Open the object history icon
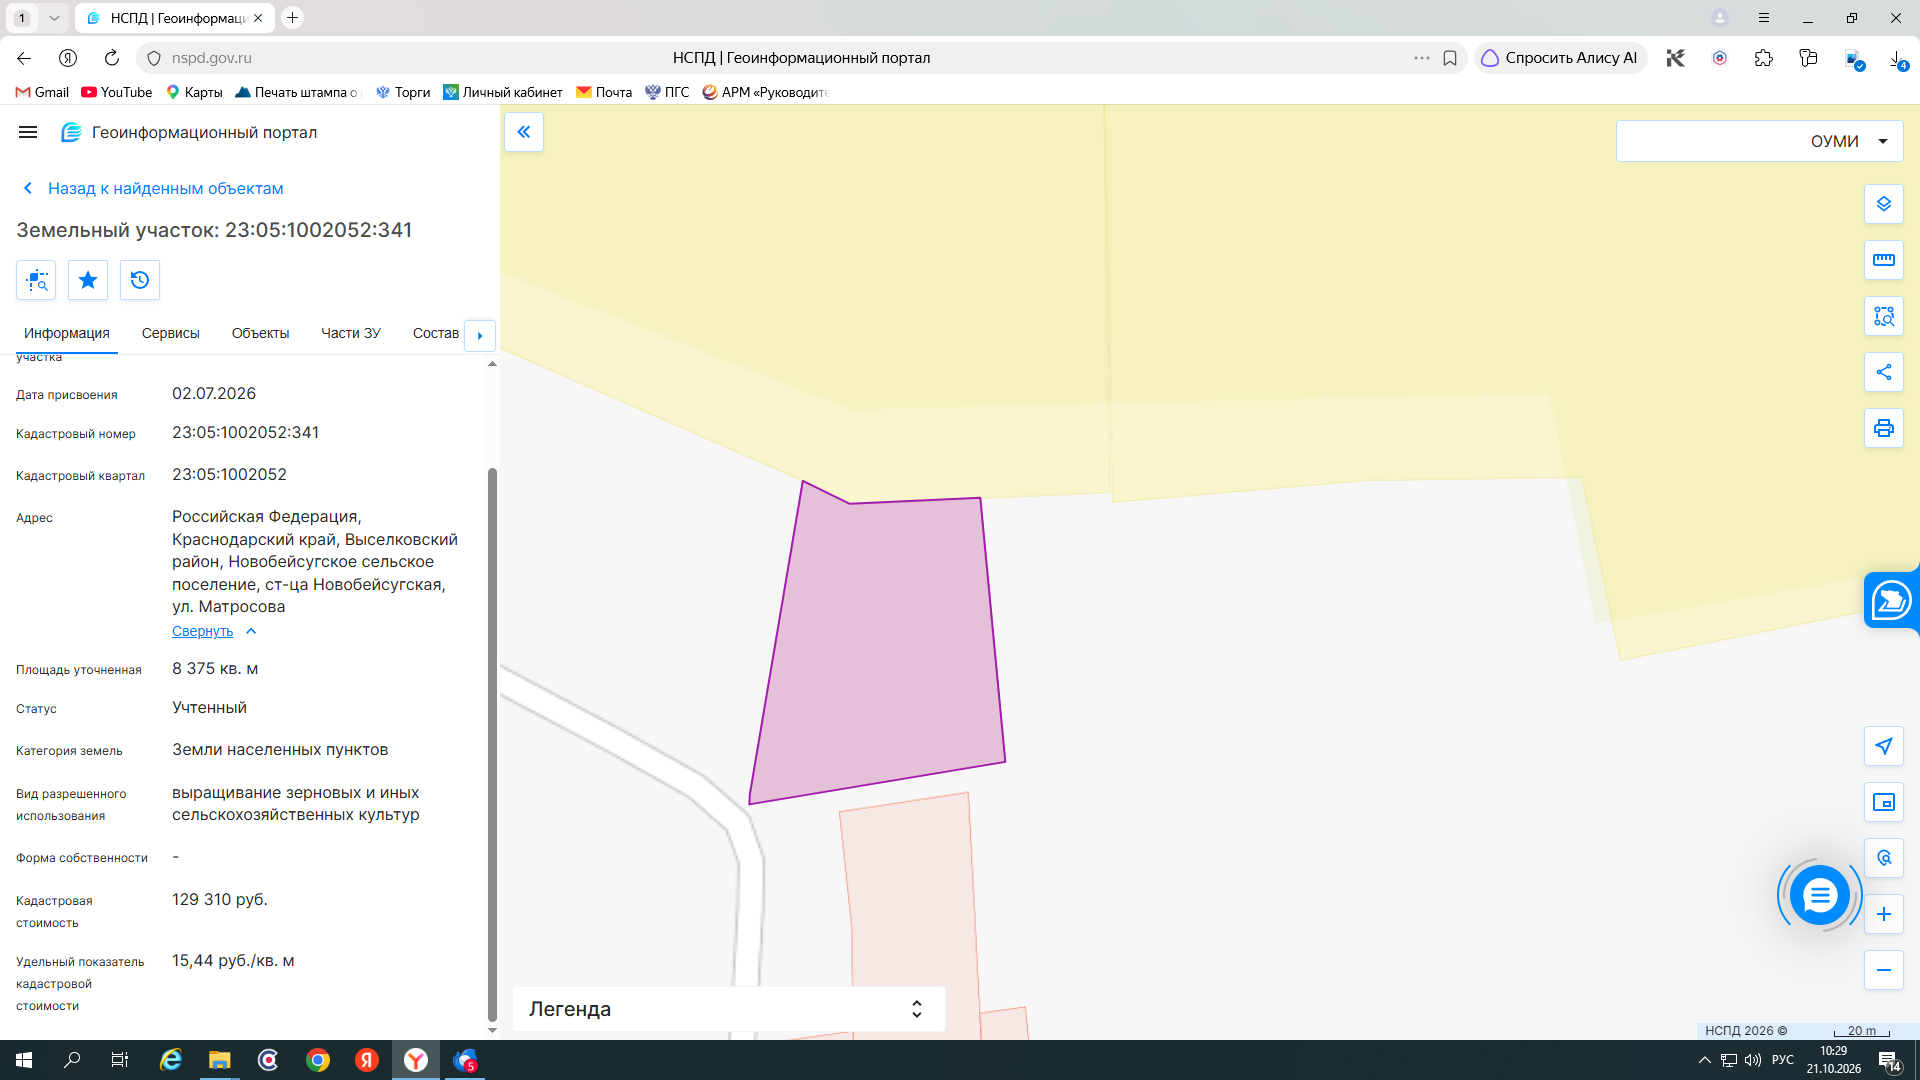 (x=140, y=280)
